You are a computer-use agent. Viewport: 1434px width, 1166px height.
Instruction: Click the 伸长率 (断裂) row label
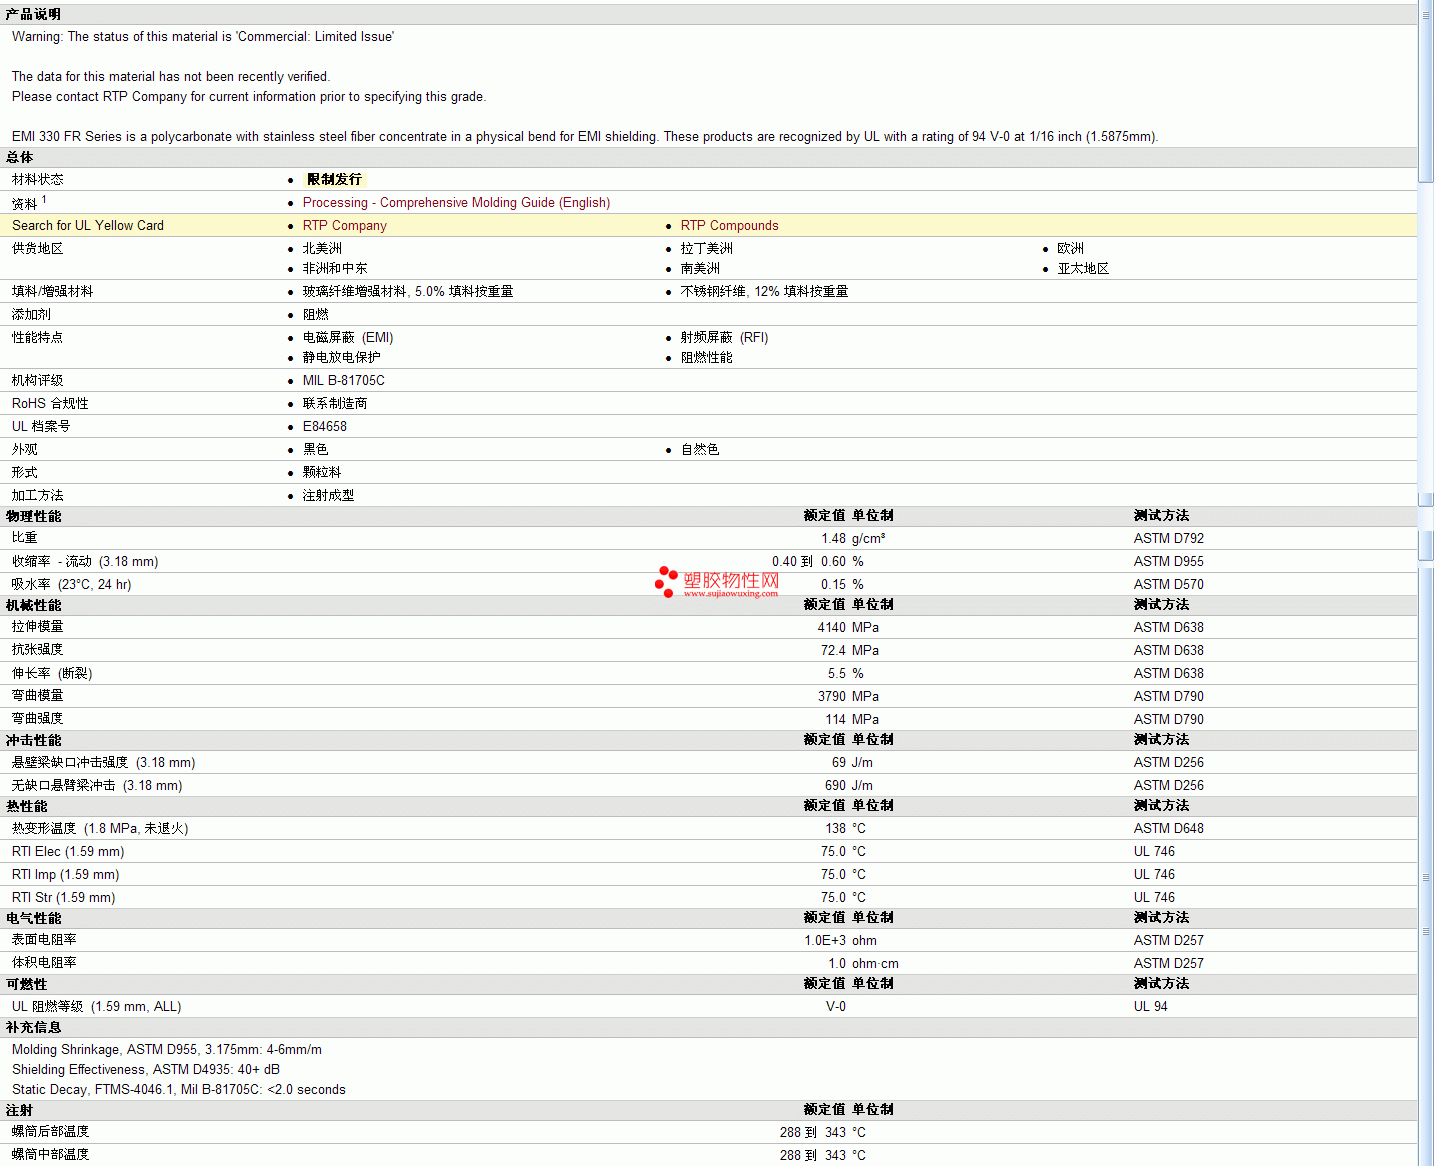[52, 673]
